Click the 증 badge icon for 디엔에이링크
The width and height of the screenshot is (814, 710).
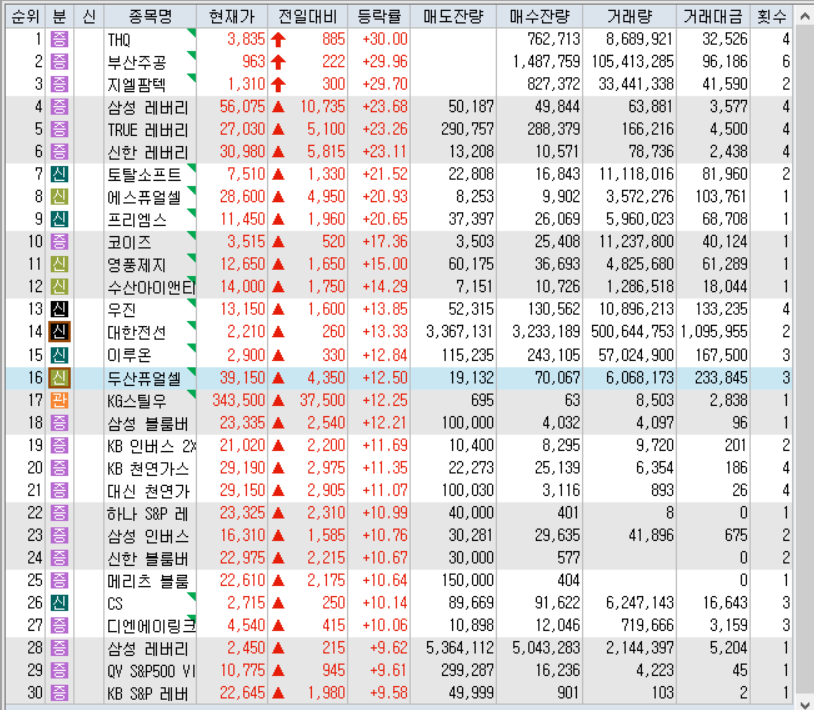coord(59,626)
